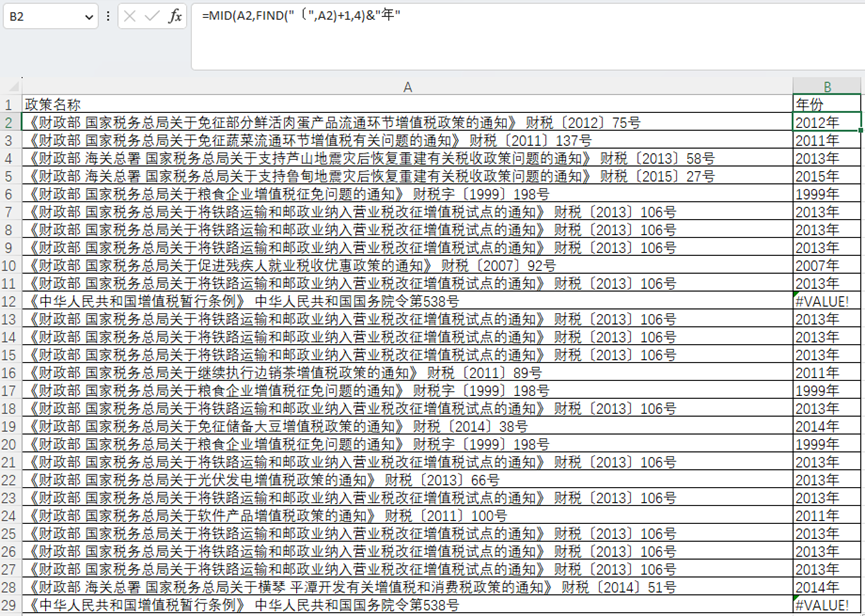
Task: Select cell B19 showing 2014年
Action: (x=826, y=426)
